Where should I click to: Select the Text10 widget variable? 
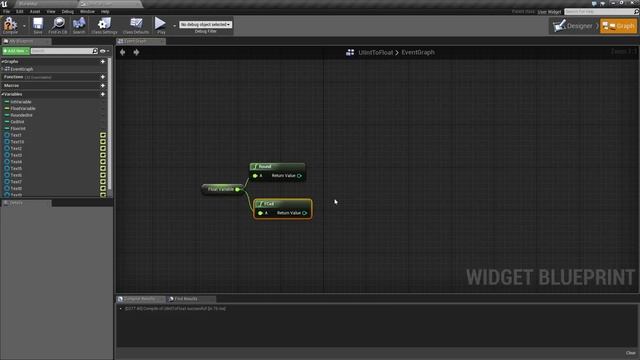(17, 142)
